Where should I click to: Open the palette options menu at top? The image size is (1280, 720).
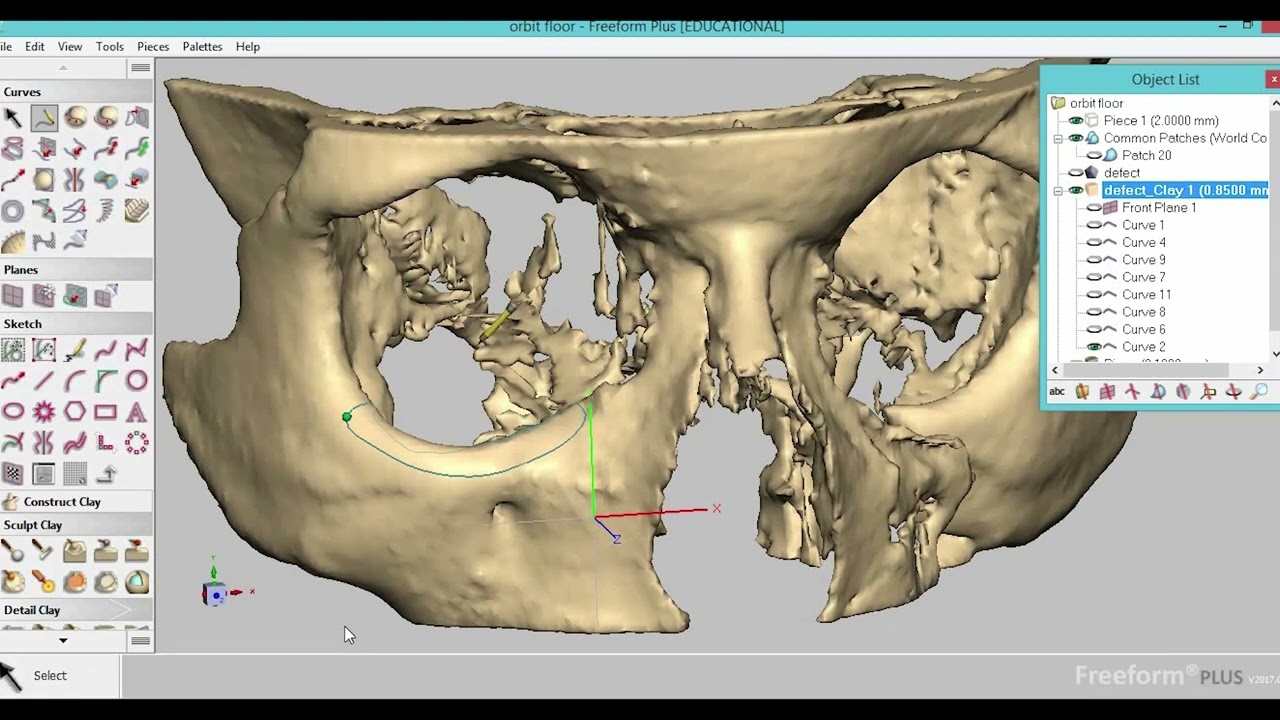[x=140, y=68]
